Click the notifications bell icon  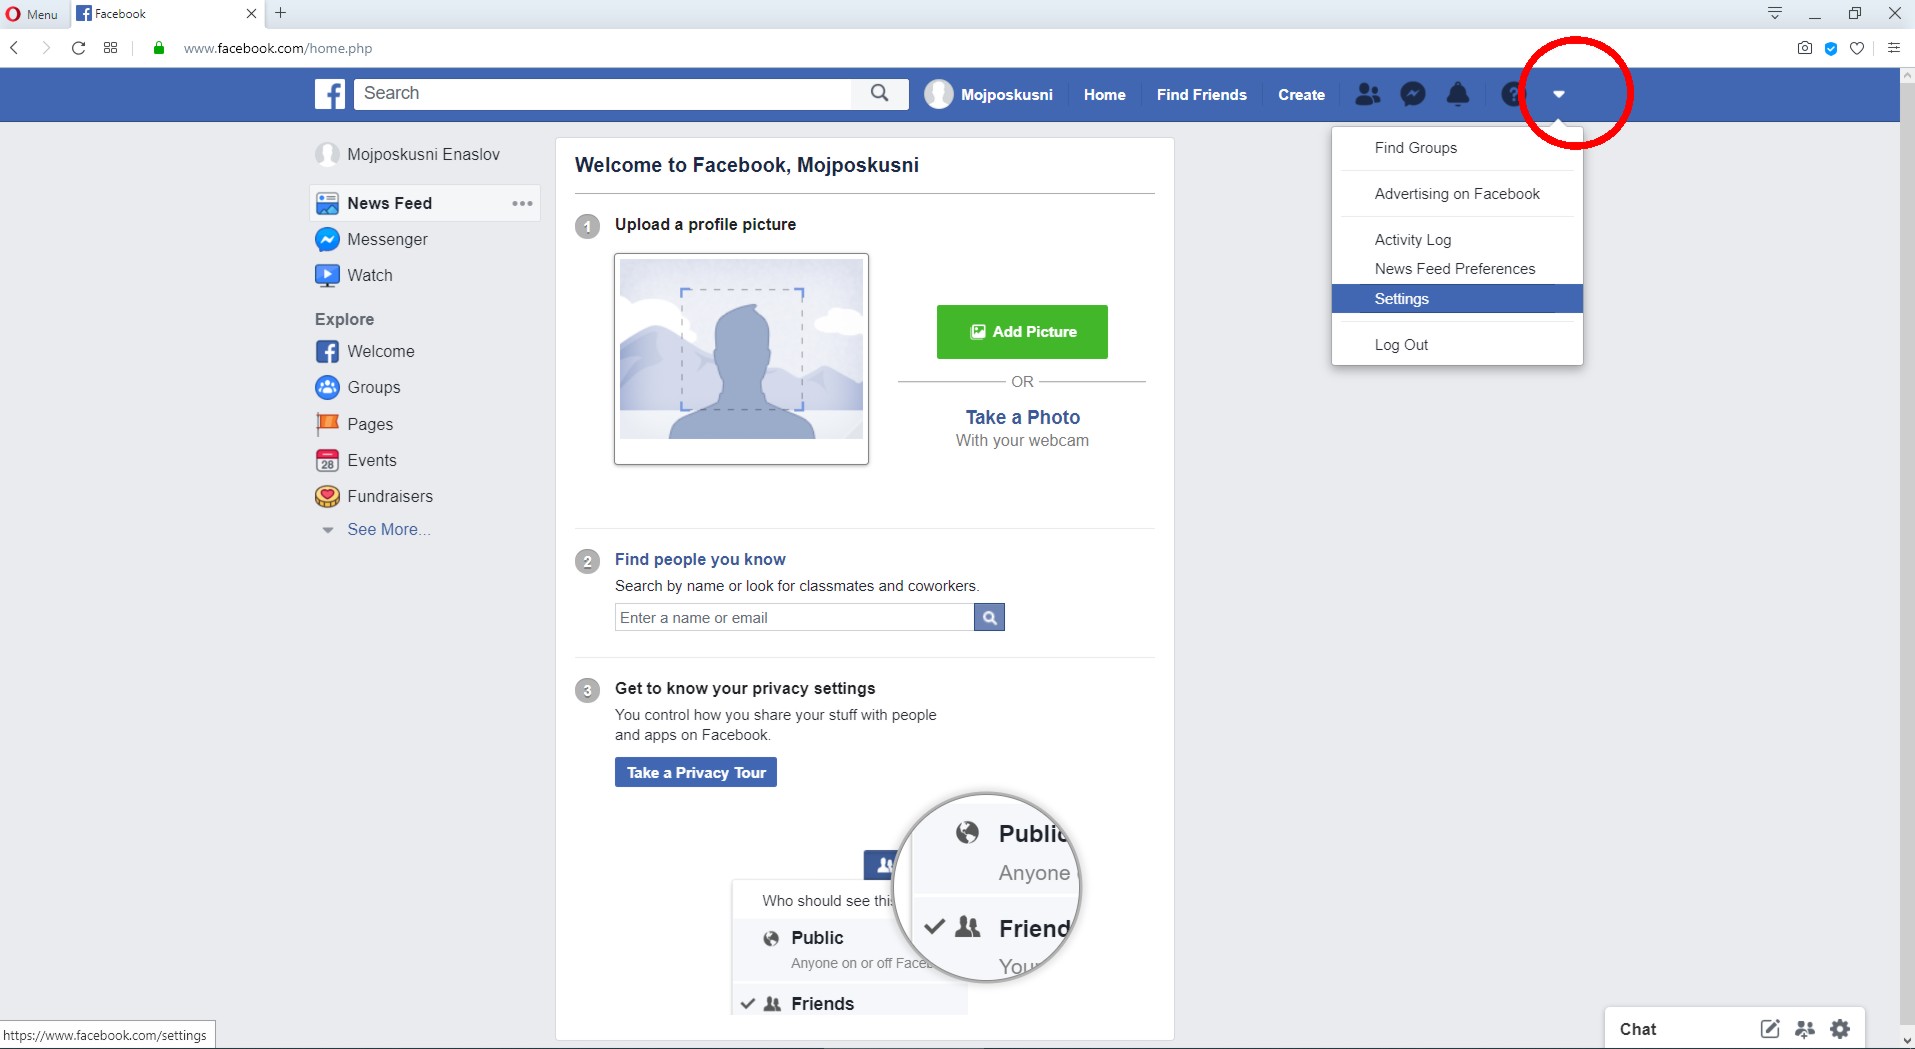click(1458, 94)
